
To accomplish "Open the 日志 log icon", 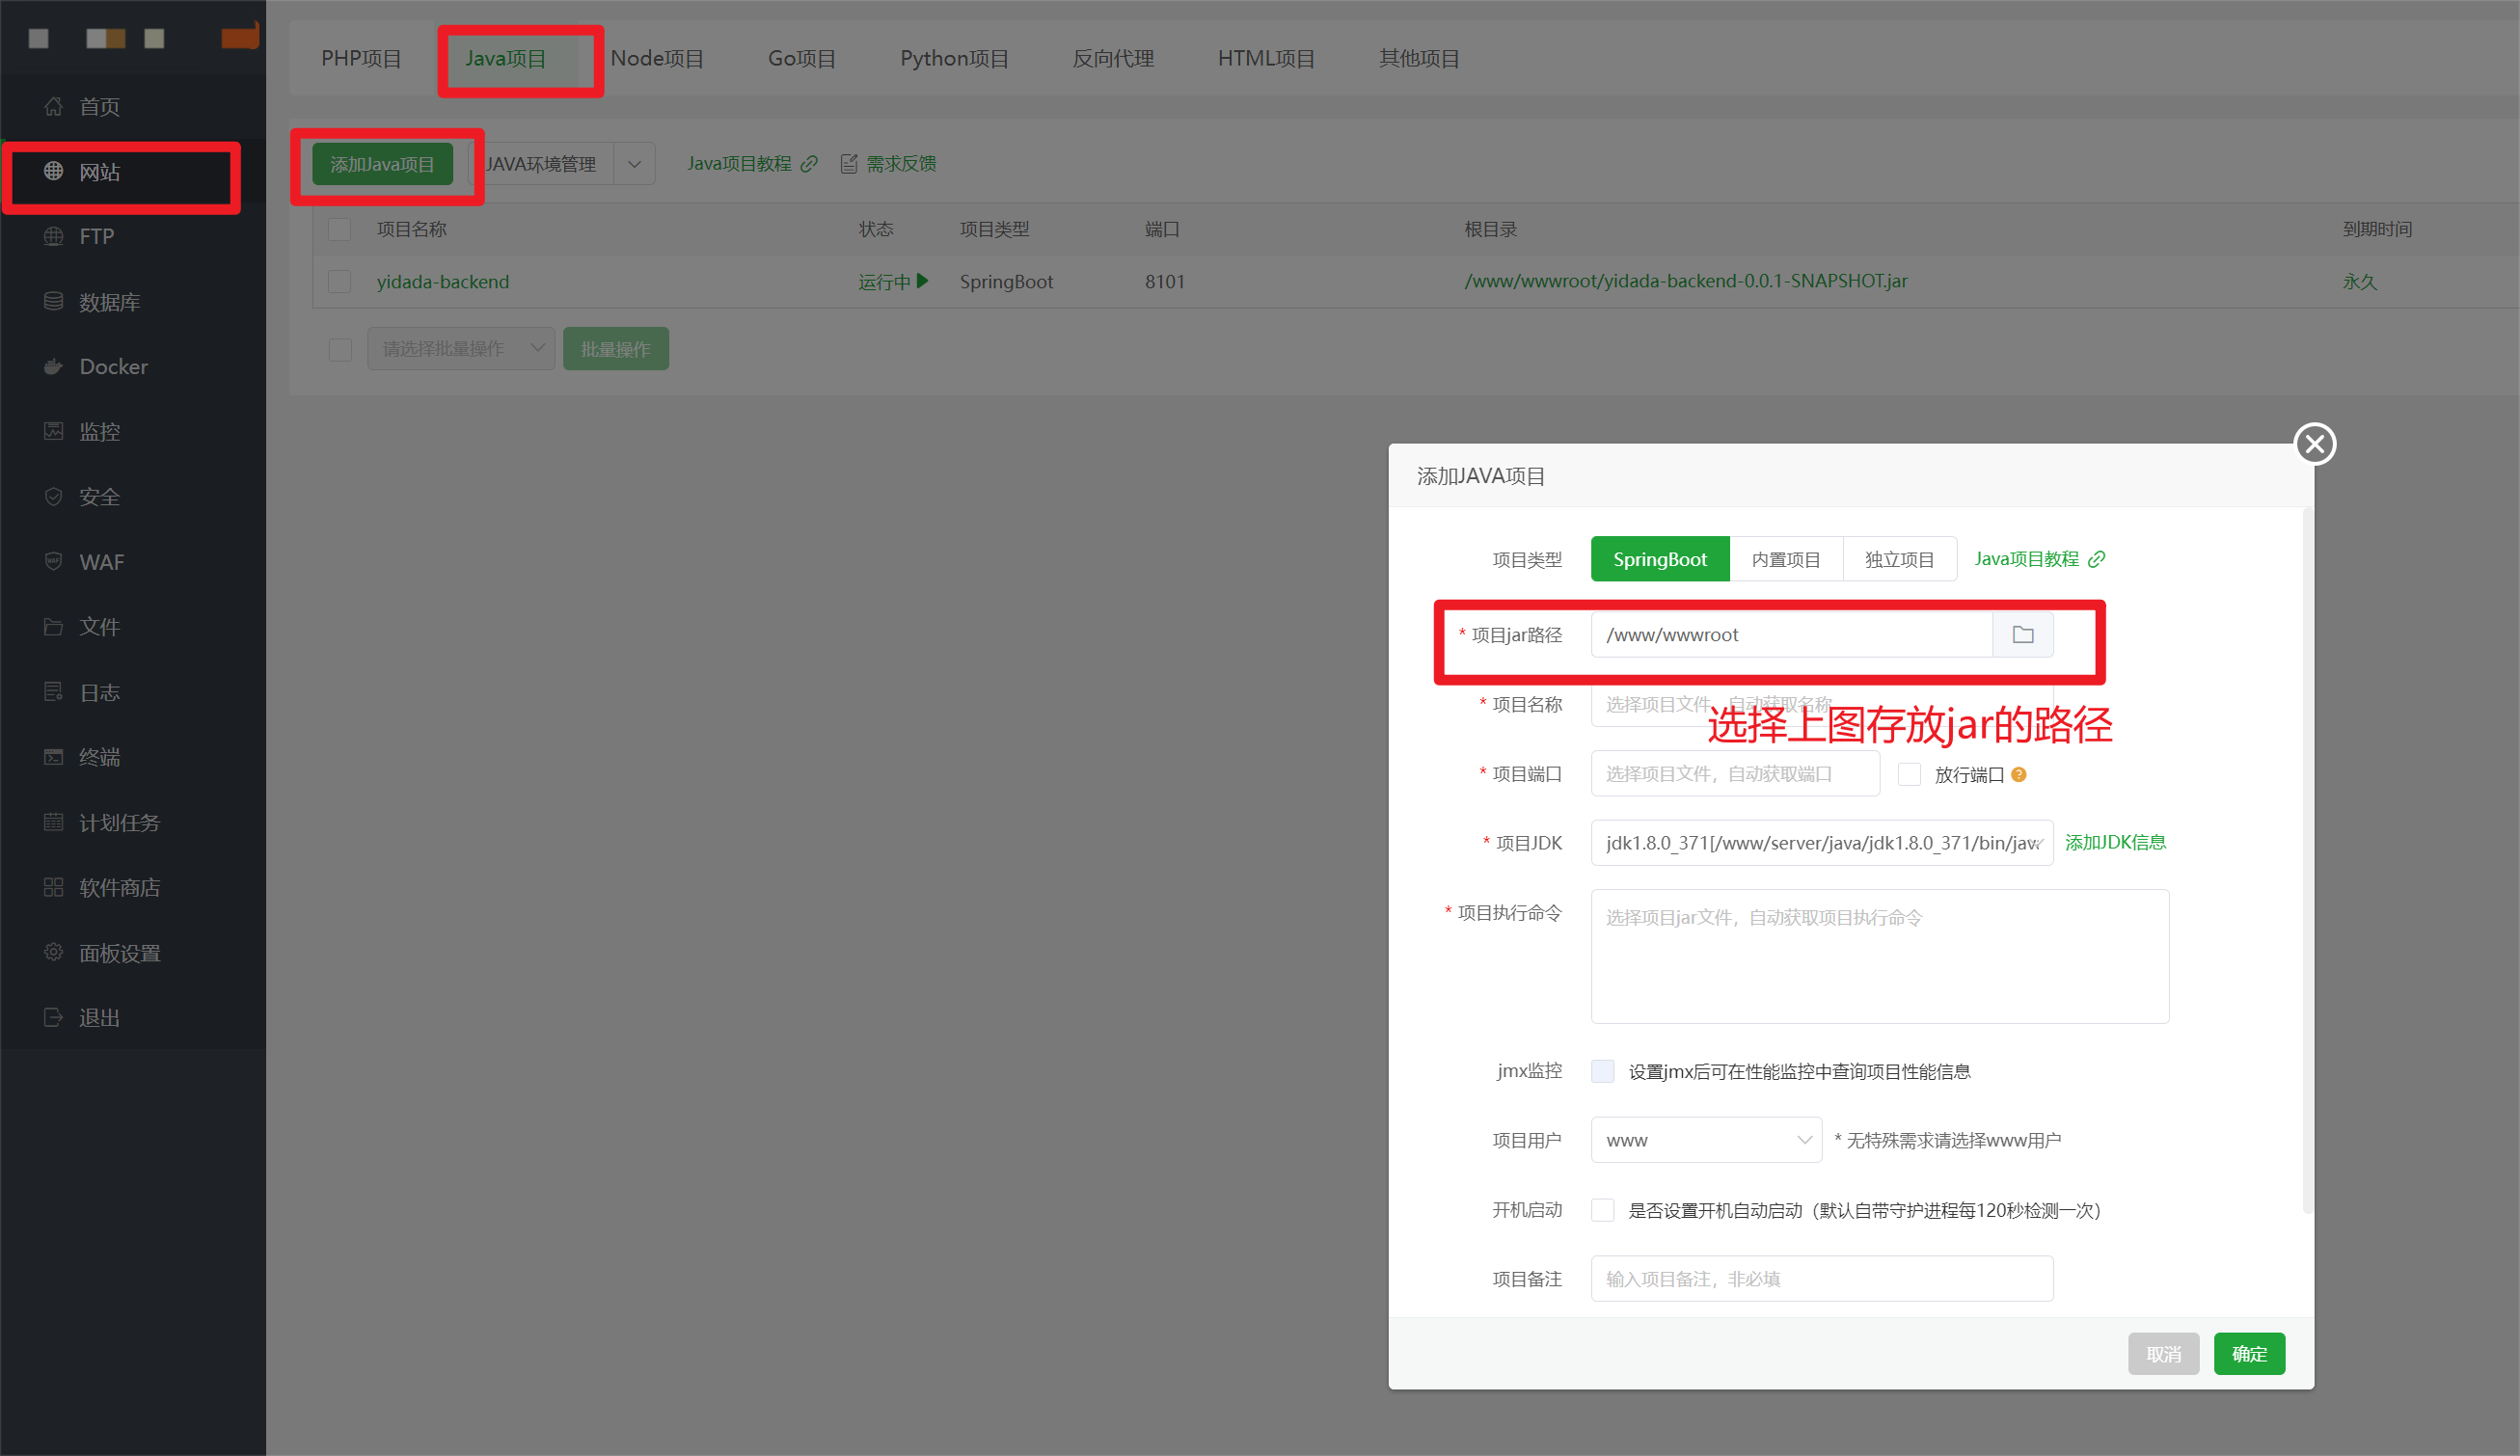I will 54,692.
